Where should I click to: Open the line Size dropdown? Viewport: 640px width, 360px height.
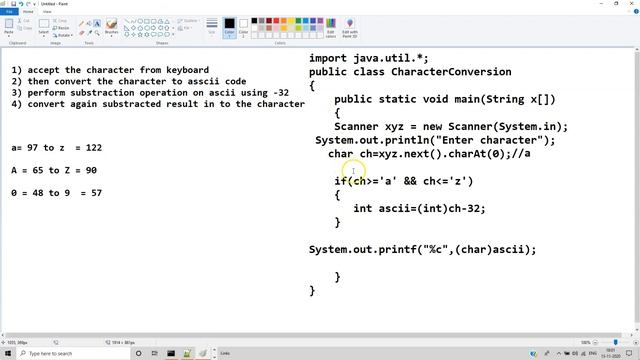coord(212,27)
